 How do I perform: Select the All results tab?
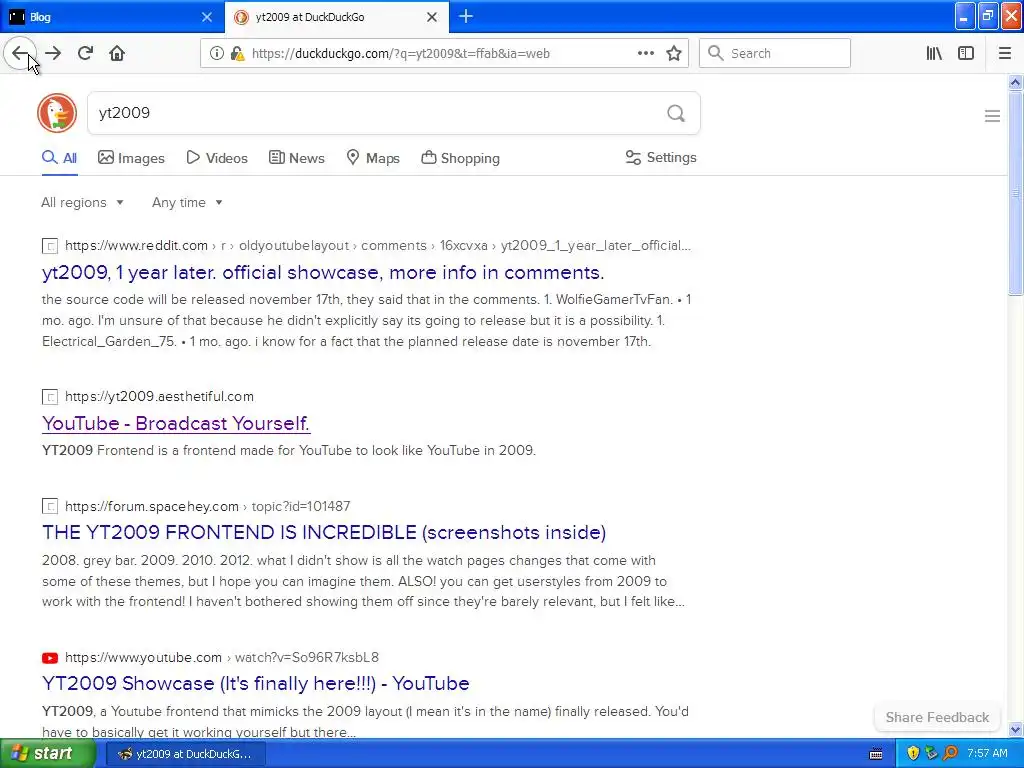[59, 158]
